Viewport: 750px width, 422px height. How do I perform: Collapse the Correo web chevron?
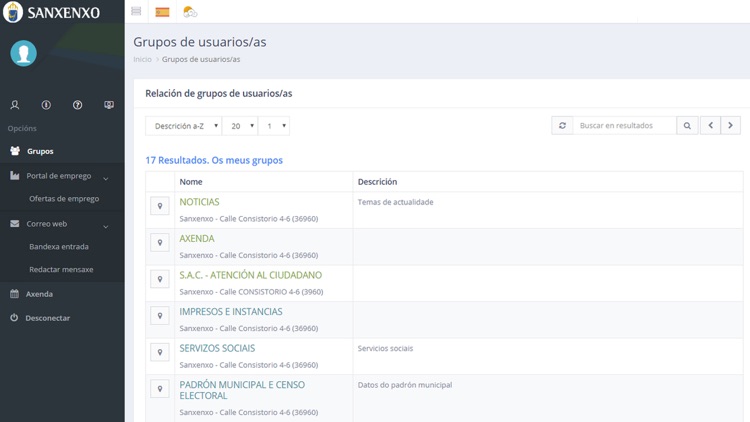tap(106, 226)
